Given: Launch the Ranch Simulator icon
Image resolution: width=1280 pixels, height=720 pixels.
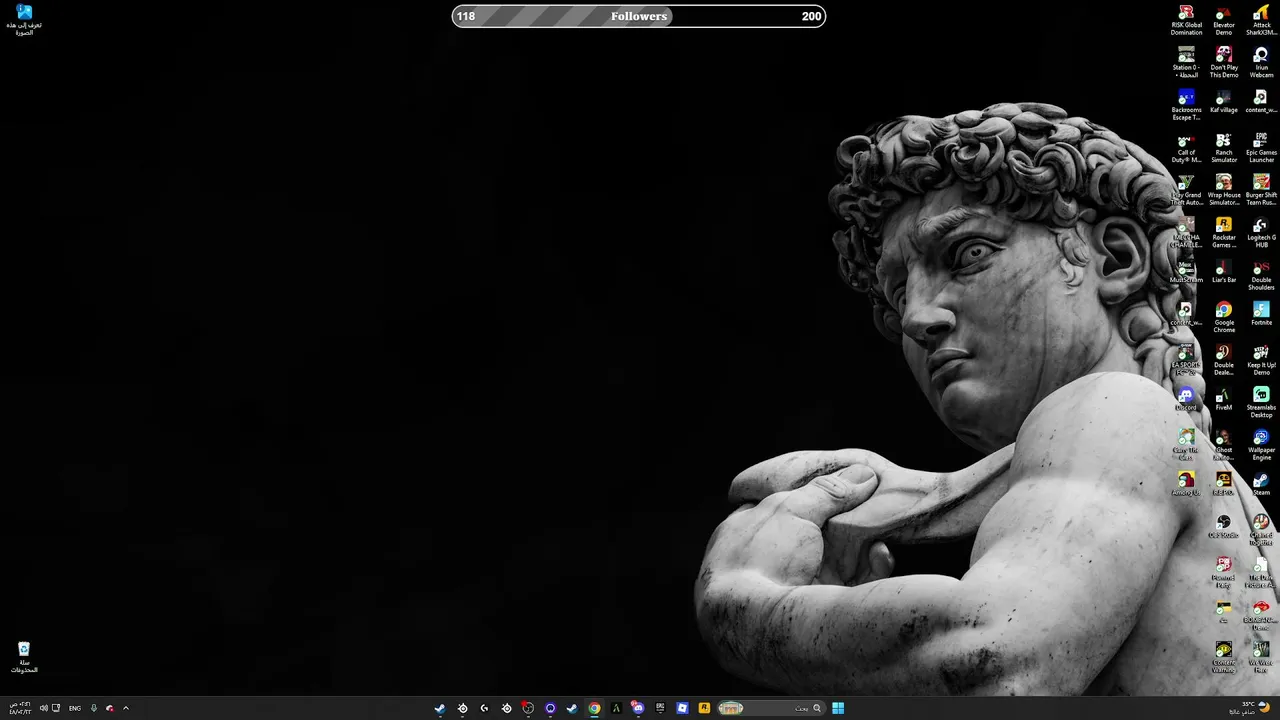Looking at the screenshot, I should [1224, 148].
